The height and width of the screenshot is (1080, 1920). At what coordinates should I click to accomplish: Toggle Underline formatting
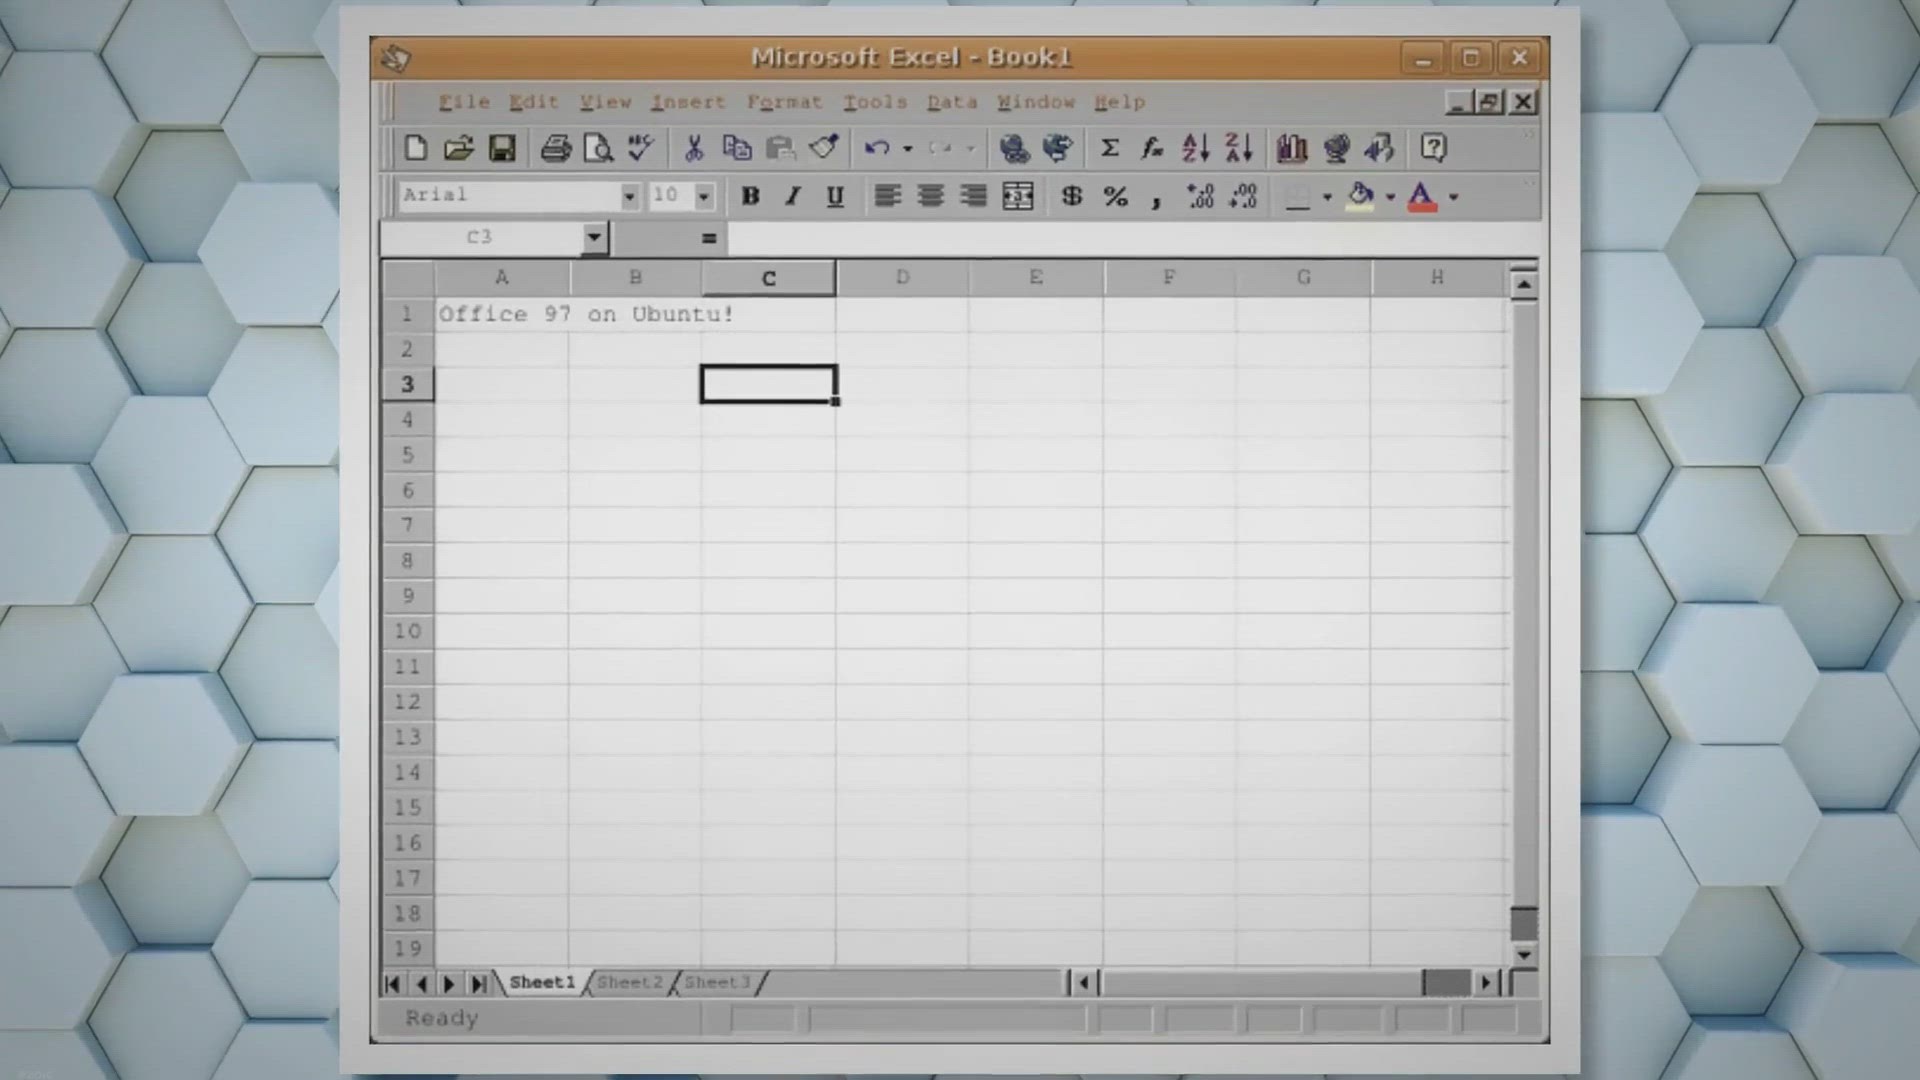[x=835, y=196]
